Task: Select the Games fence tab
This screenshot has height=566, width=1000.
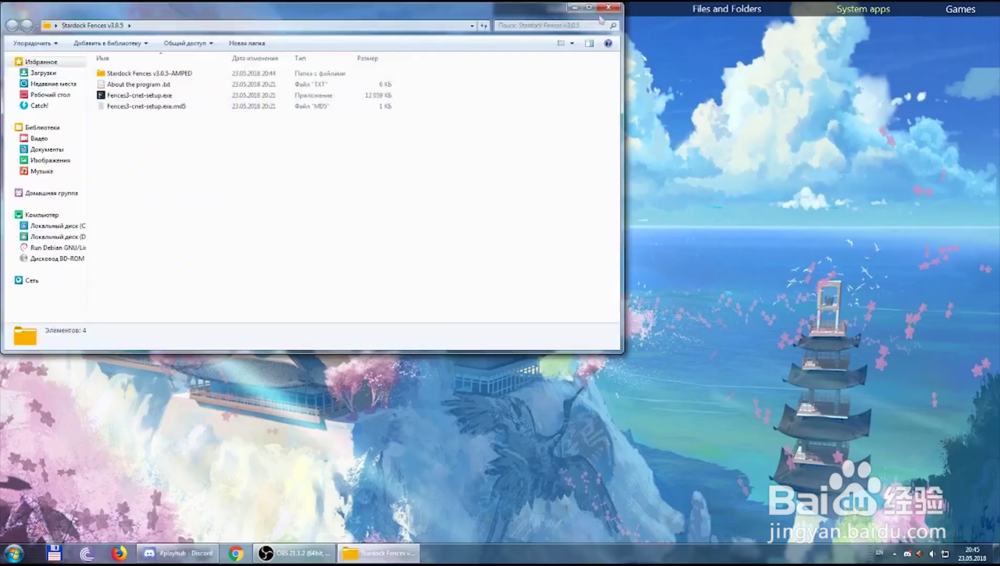Action: tap(960, 9)
